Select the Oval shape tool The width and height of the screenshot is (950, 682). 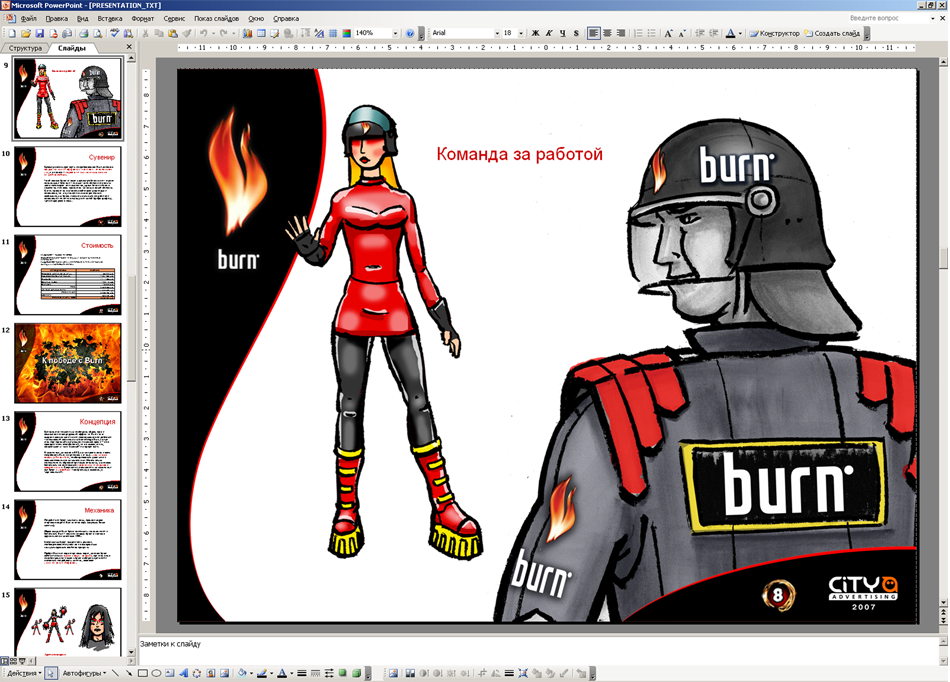(x=156, y=673)
